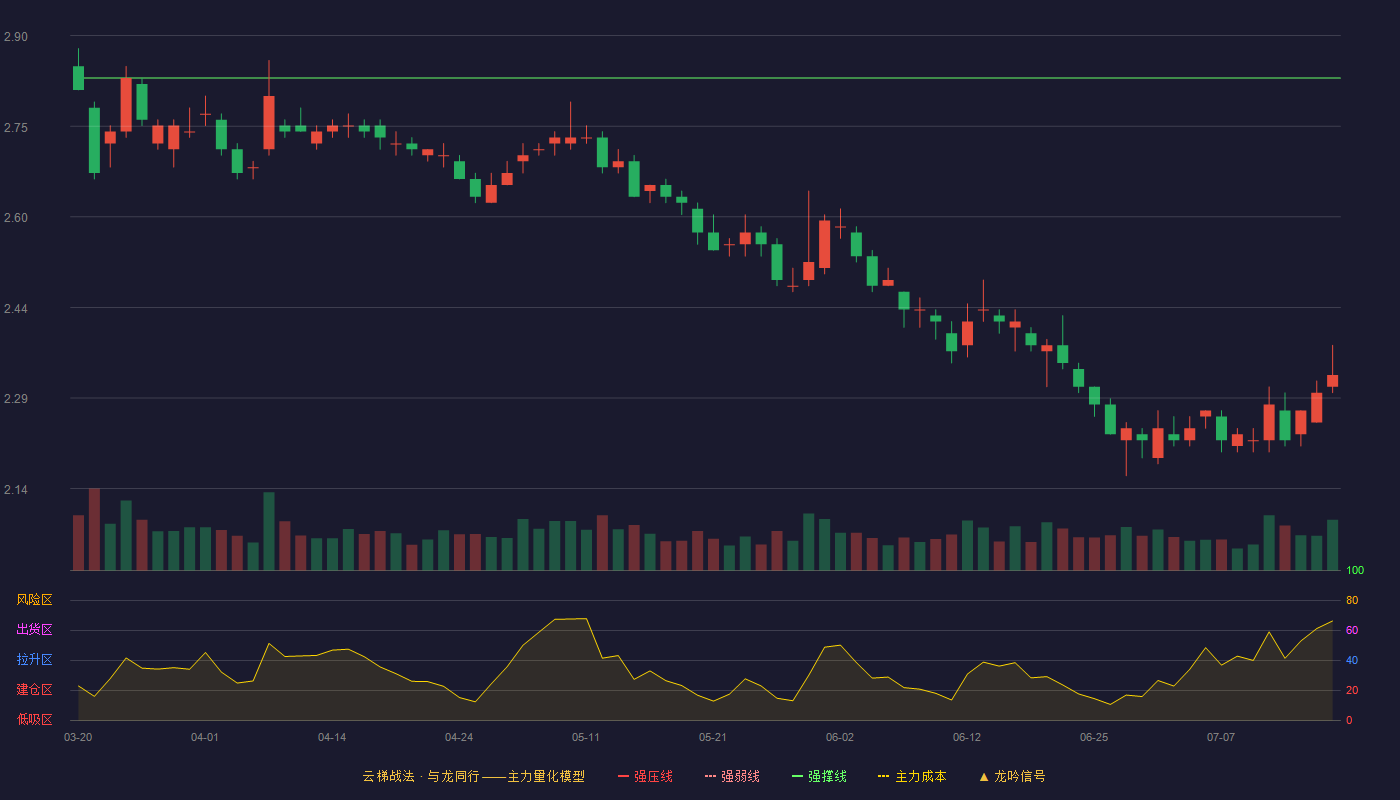Select the 低吸区 zone label
The height and width of the screenshot is (800, 1400).
click(34, 720)
